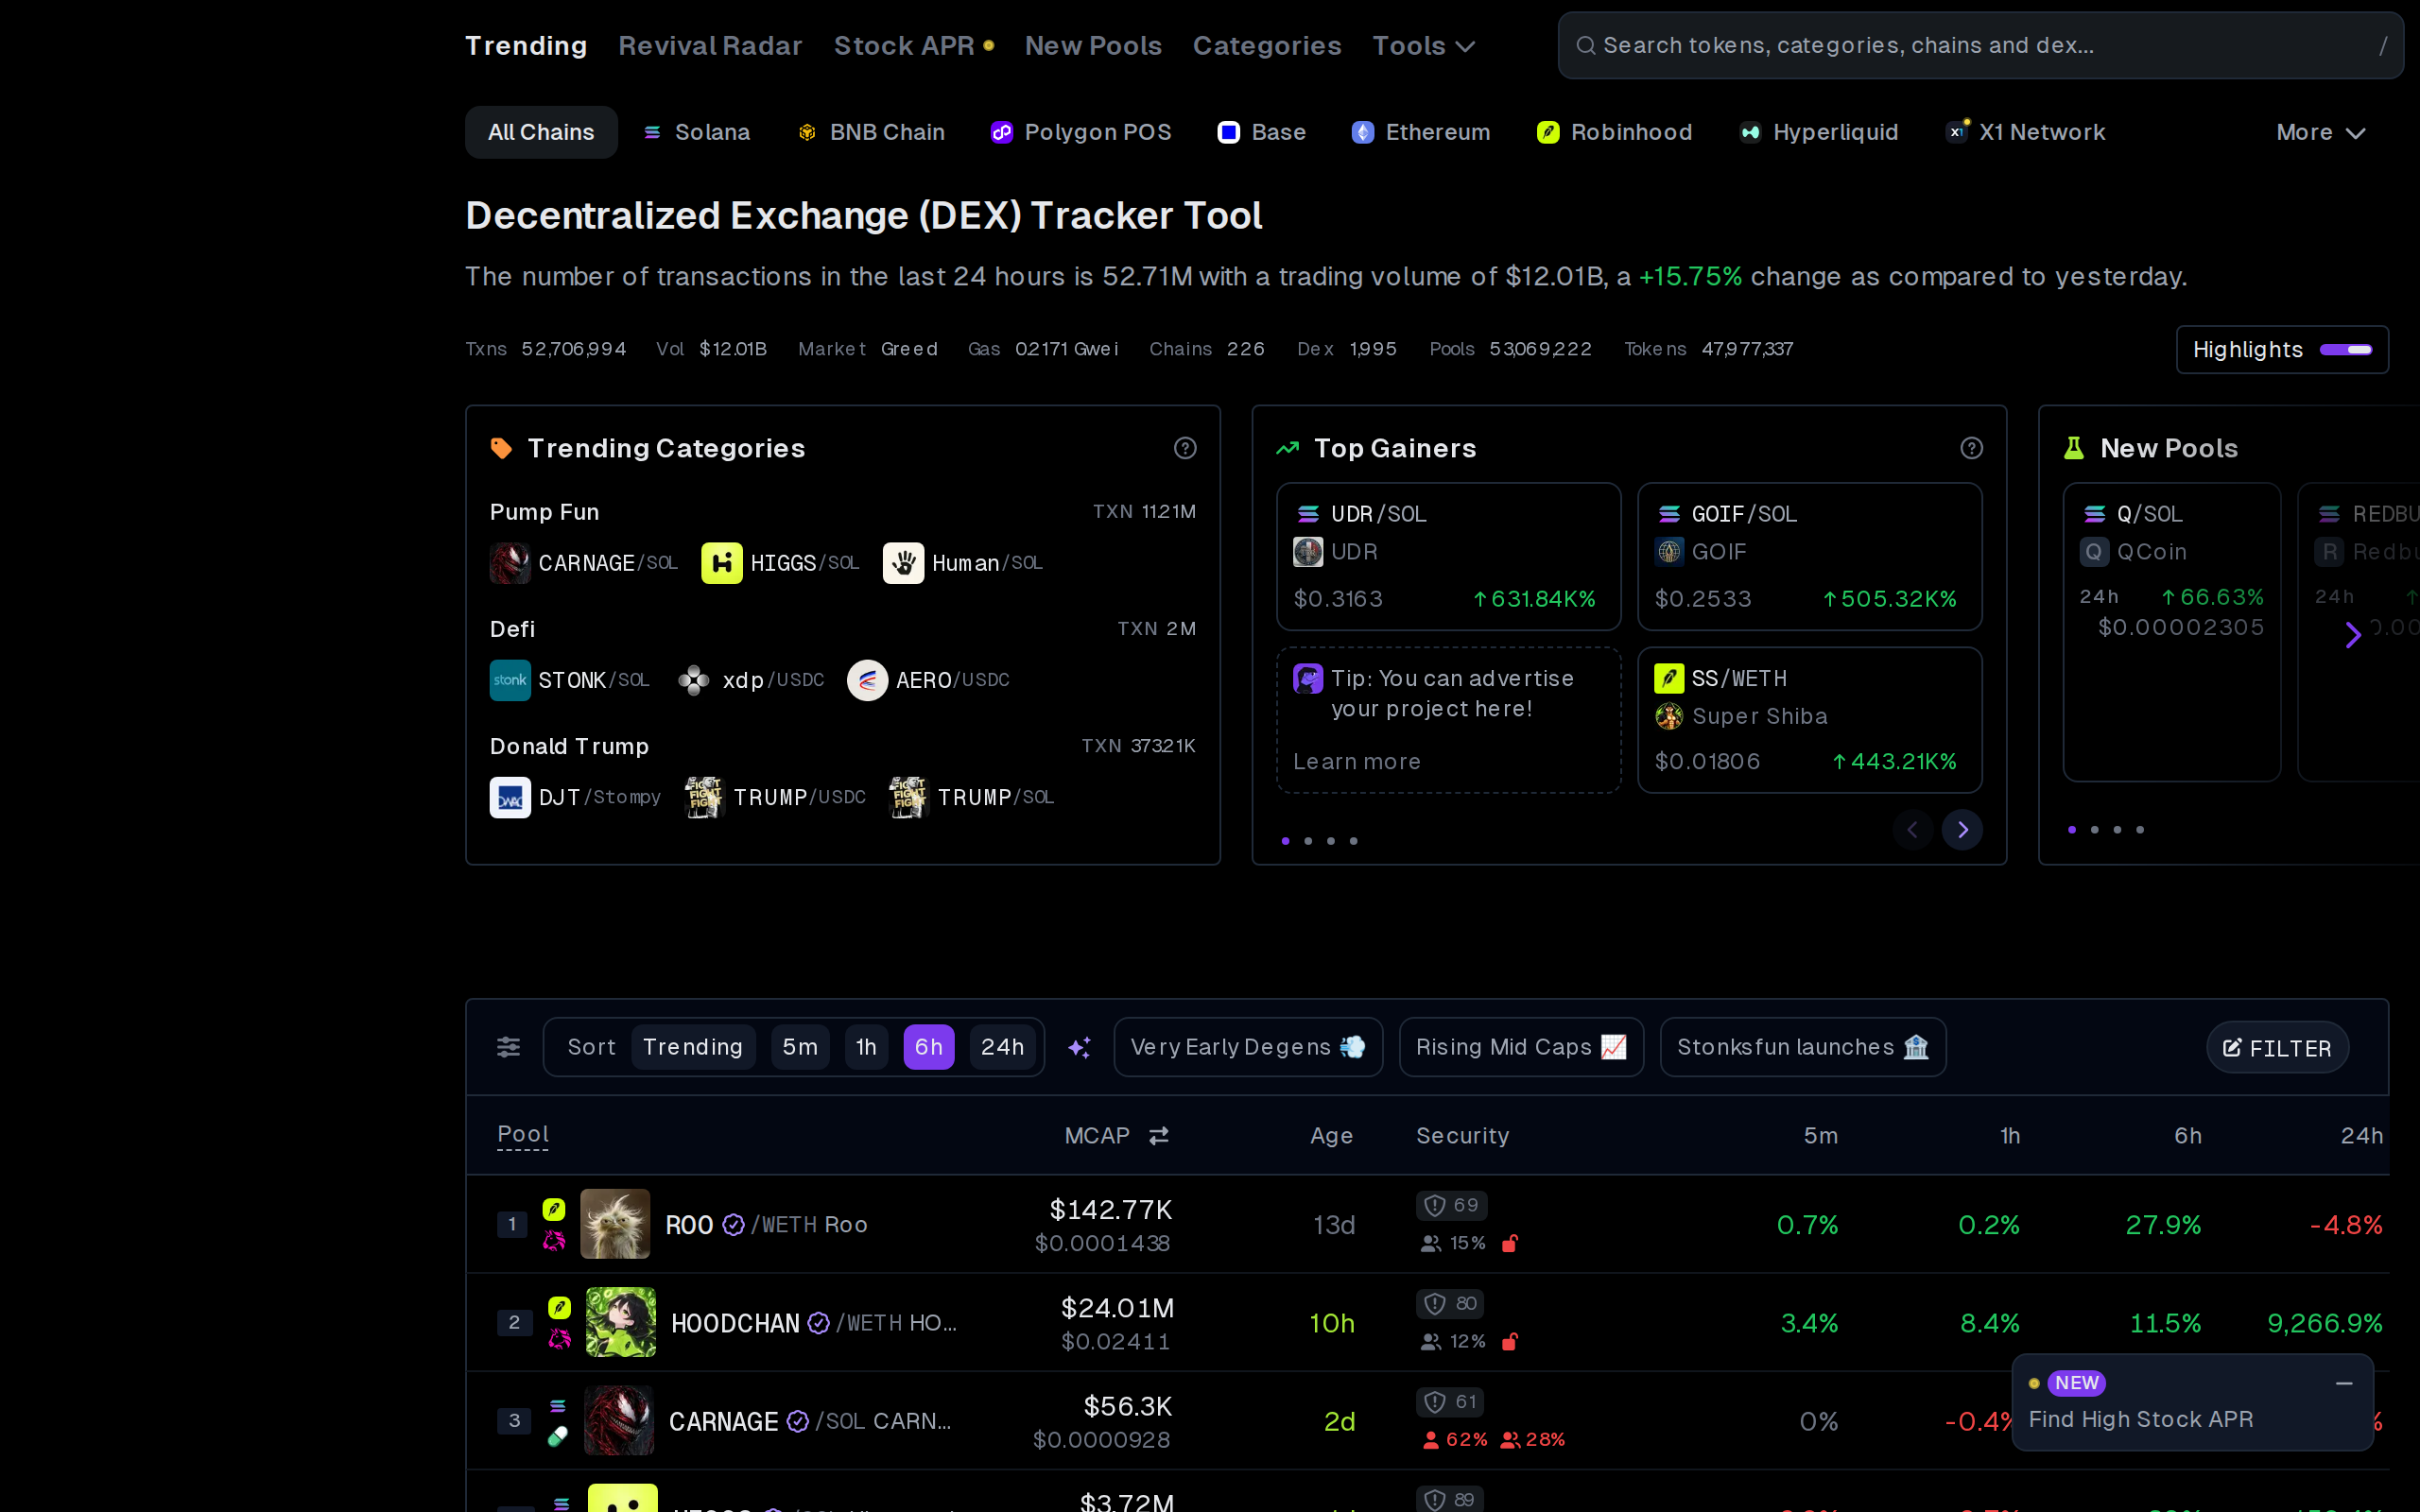Click Human/SOL hand icon
Screen dimensions: 2420x1512
point(903,563)
